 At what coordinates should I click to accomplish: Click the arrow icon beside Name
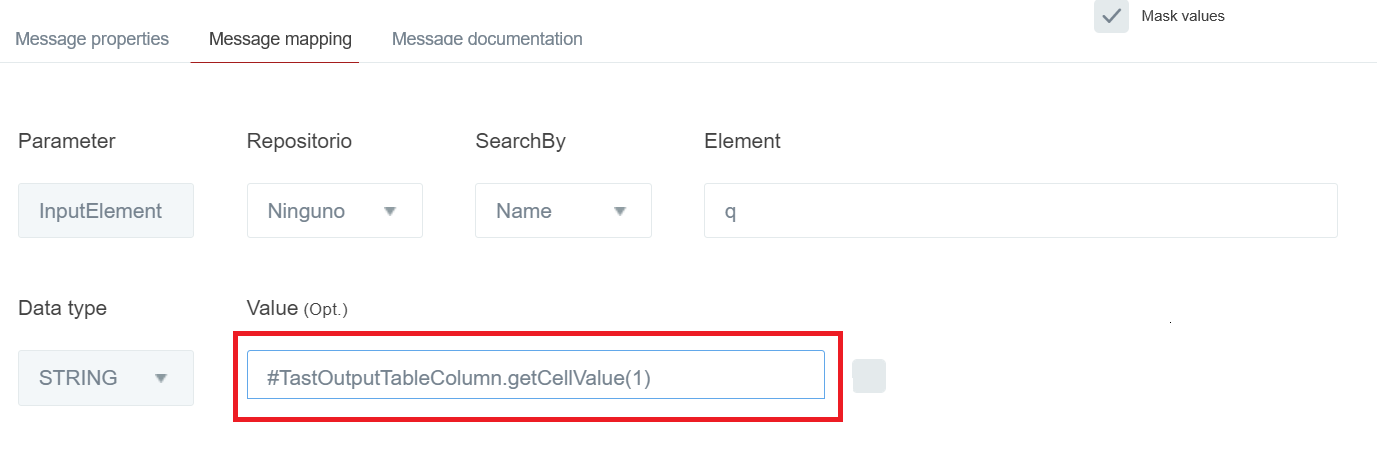619,211
